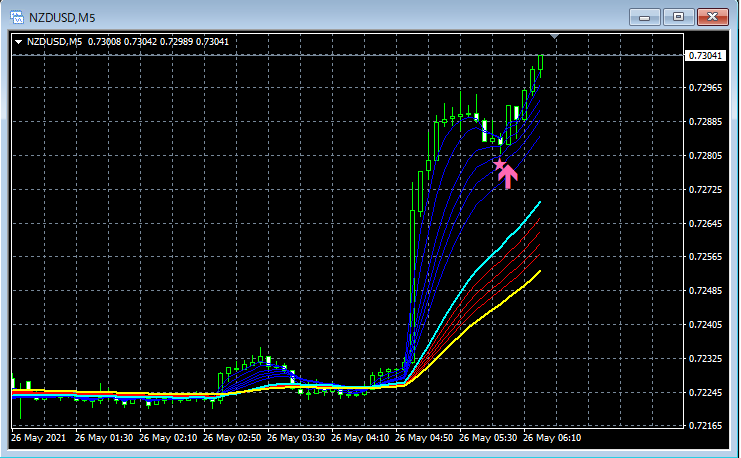Screen dimensions: 741x458
Task: Click the latest green candlestick
Action: 540,62
